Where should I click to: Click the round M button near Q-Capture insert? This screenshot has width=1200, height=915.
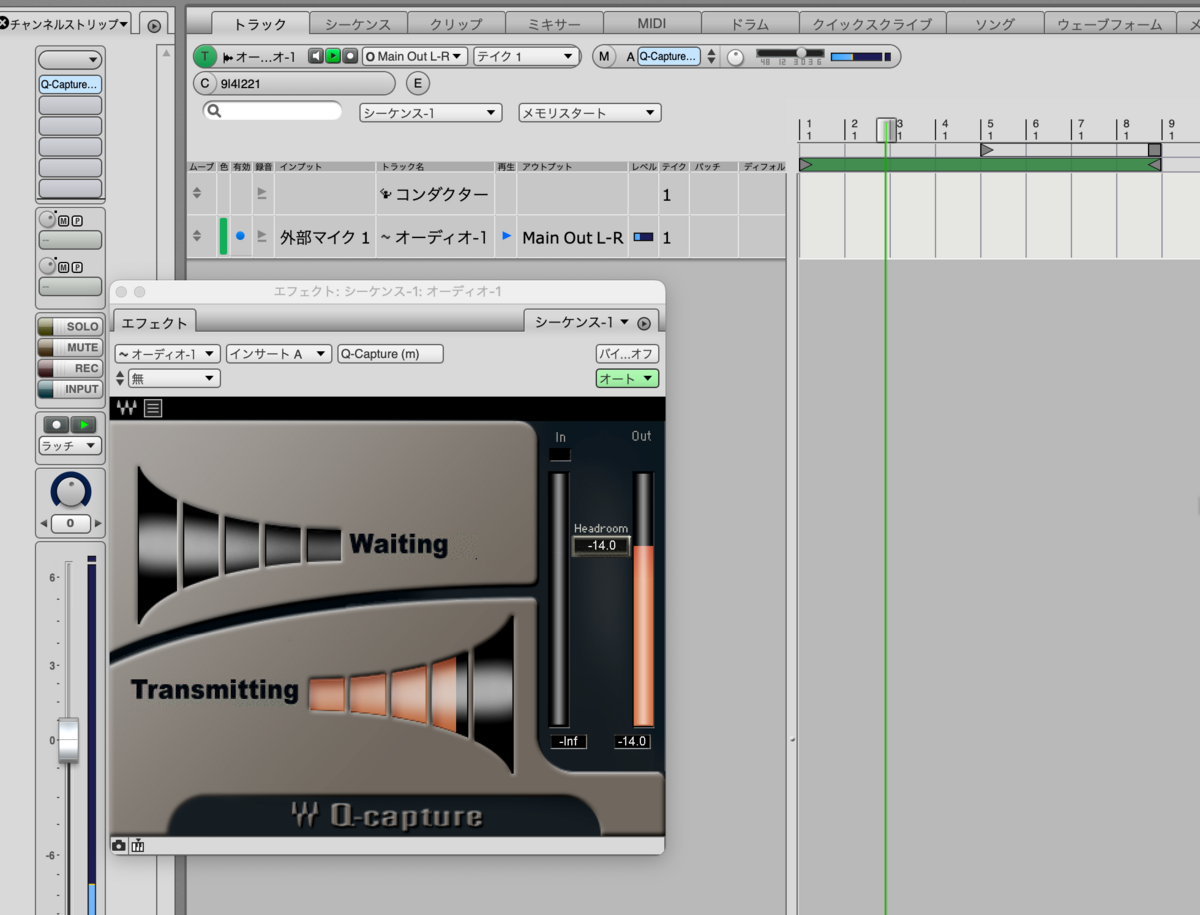(604, 57)
